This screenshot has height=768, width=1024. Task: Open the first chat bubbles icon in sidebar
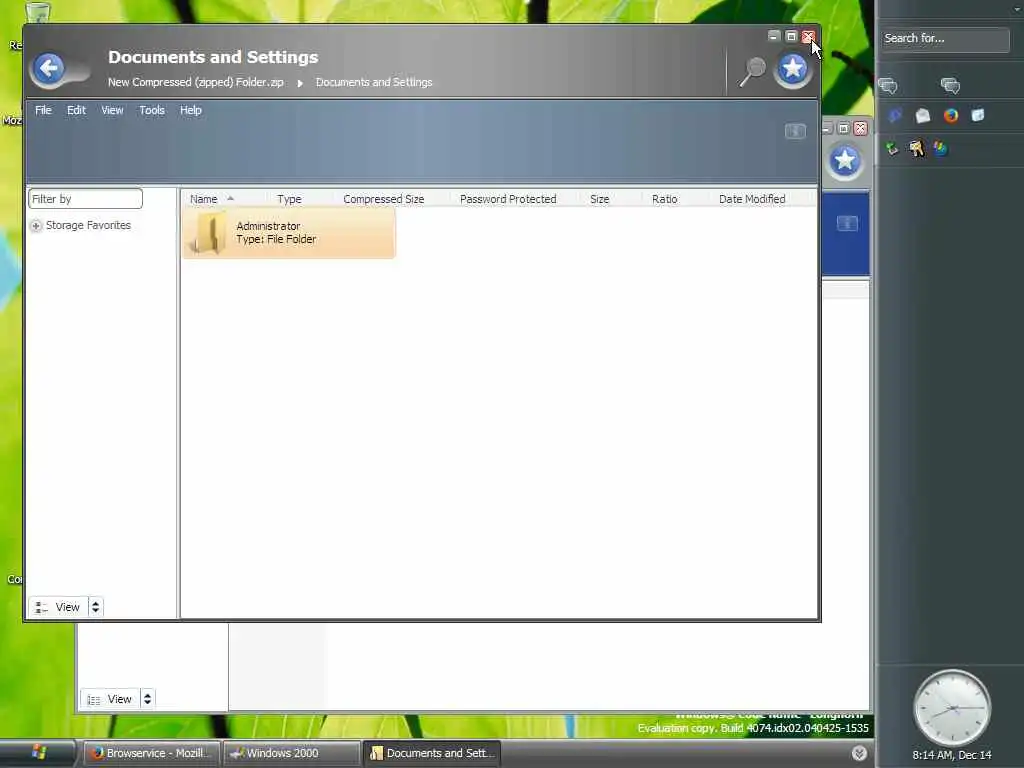pyautogui.click(x=888, y=86)
